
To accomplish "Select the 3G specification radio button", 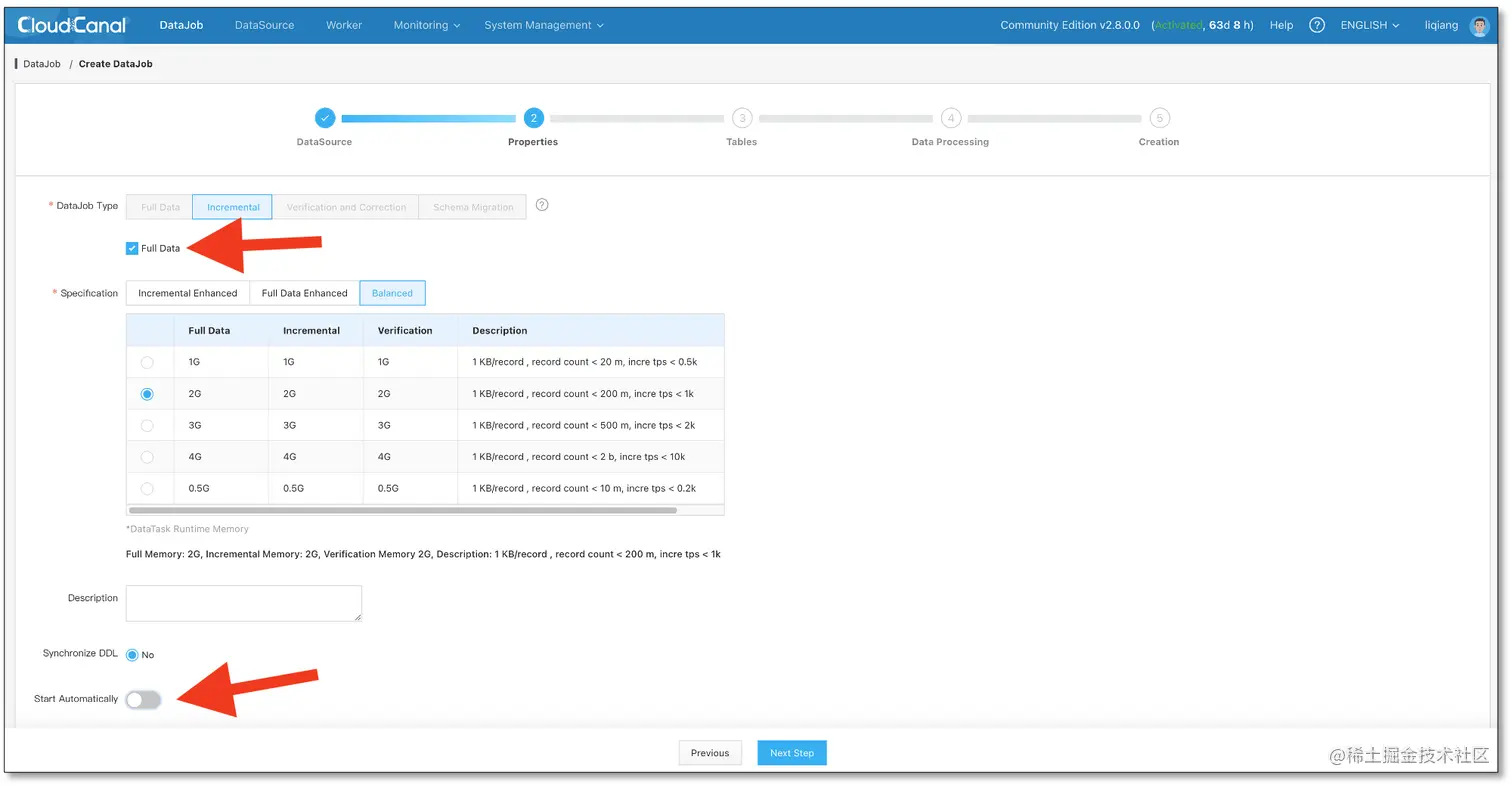I will (x=147, y=425).
